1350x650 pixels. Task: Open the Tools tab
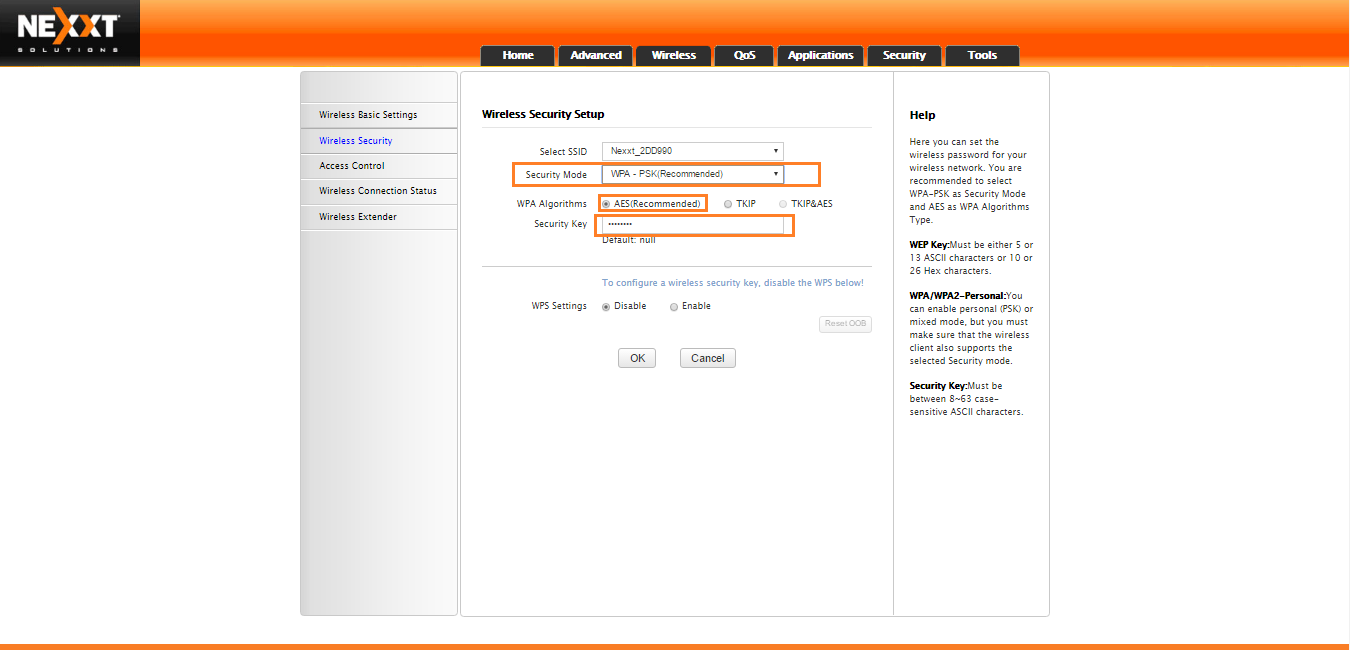982,56
